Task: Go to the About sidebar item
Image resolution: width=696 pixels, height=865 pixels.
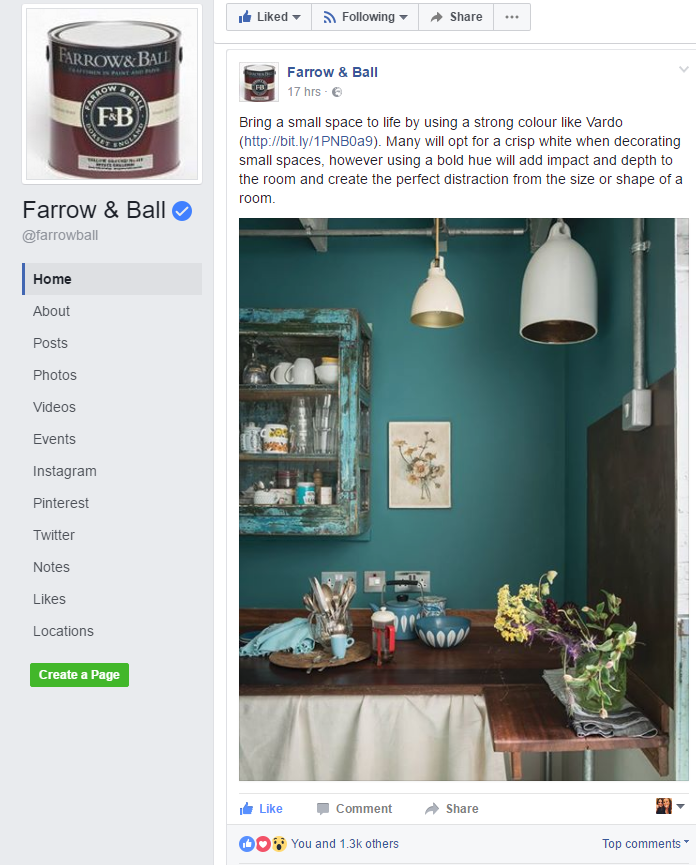Action: point(51,311)
